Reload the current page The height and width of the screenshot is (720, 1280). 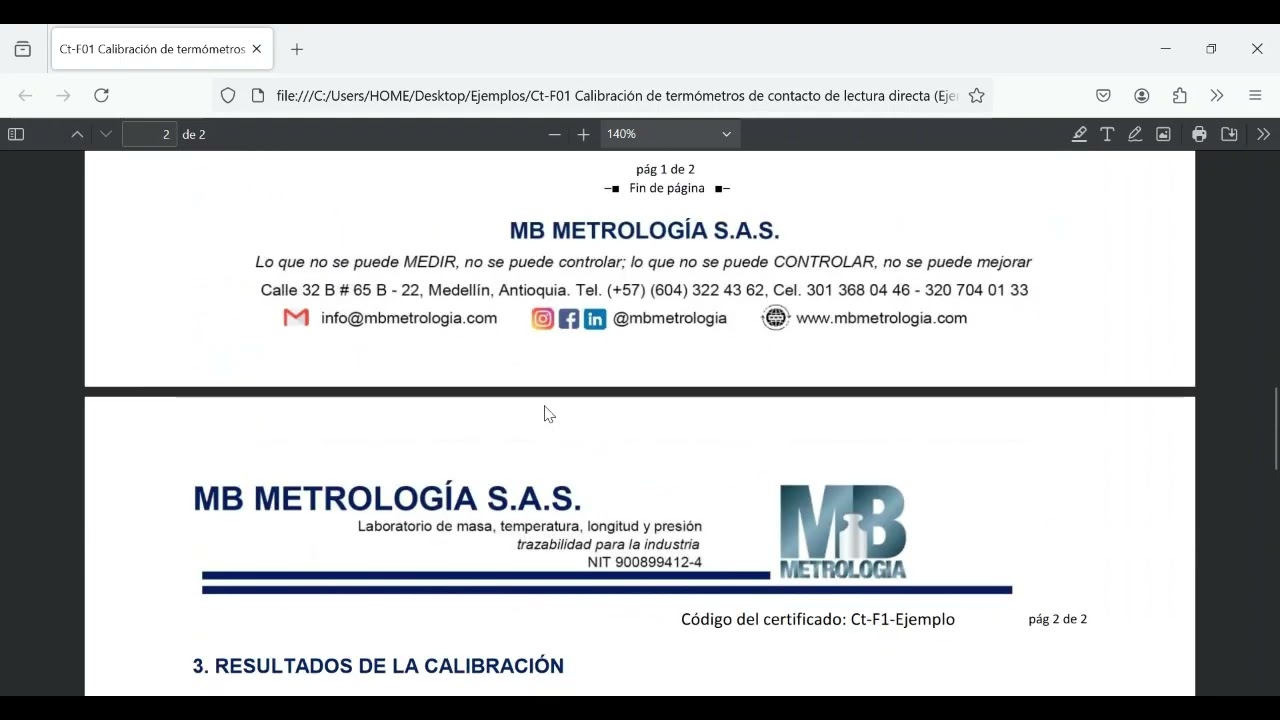101,96
